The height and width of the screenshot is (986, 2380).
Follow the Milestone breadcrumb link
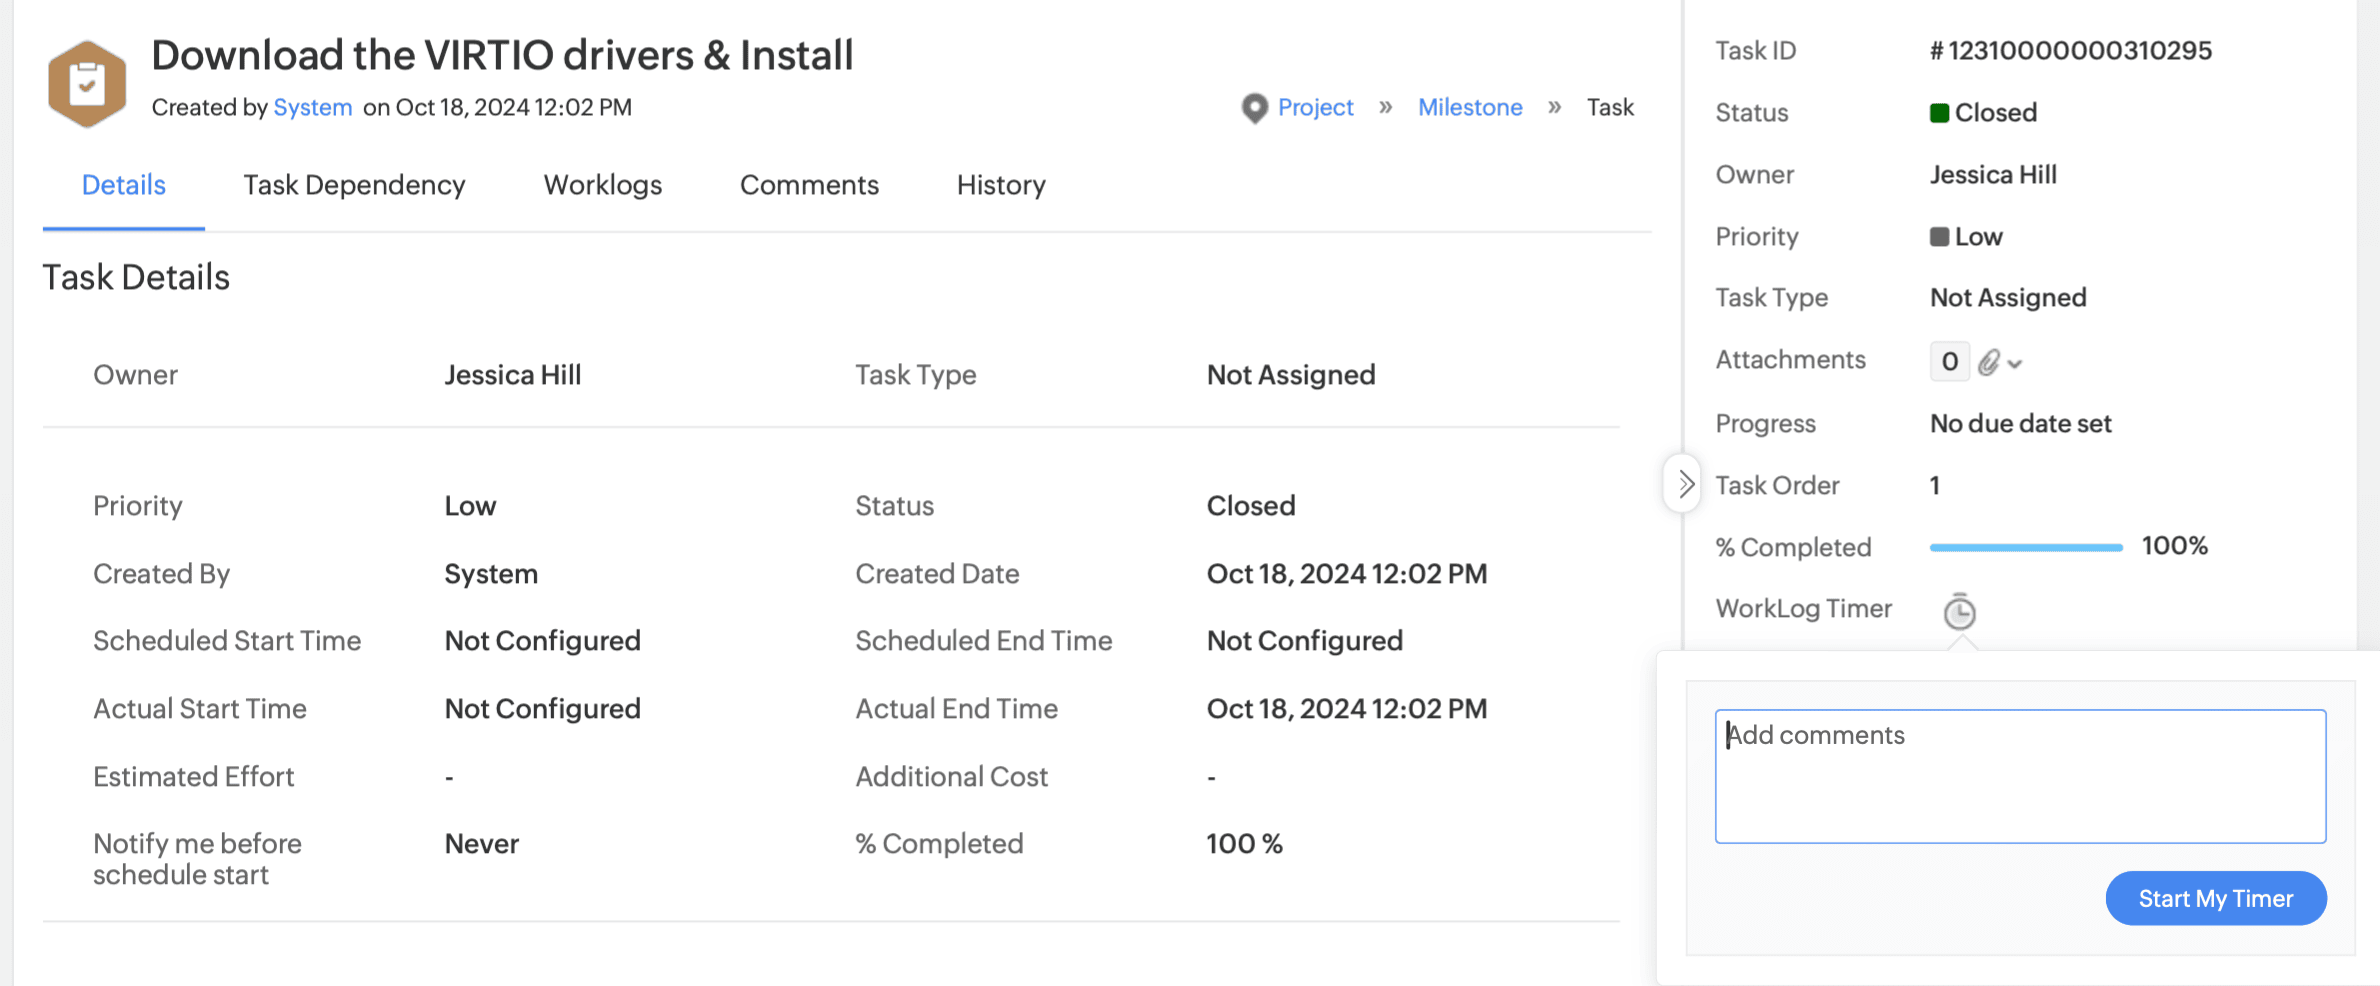(1470, 108)
